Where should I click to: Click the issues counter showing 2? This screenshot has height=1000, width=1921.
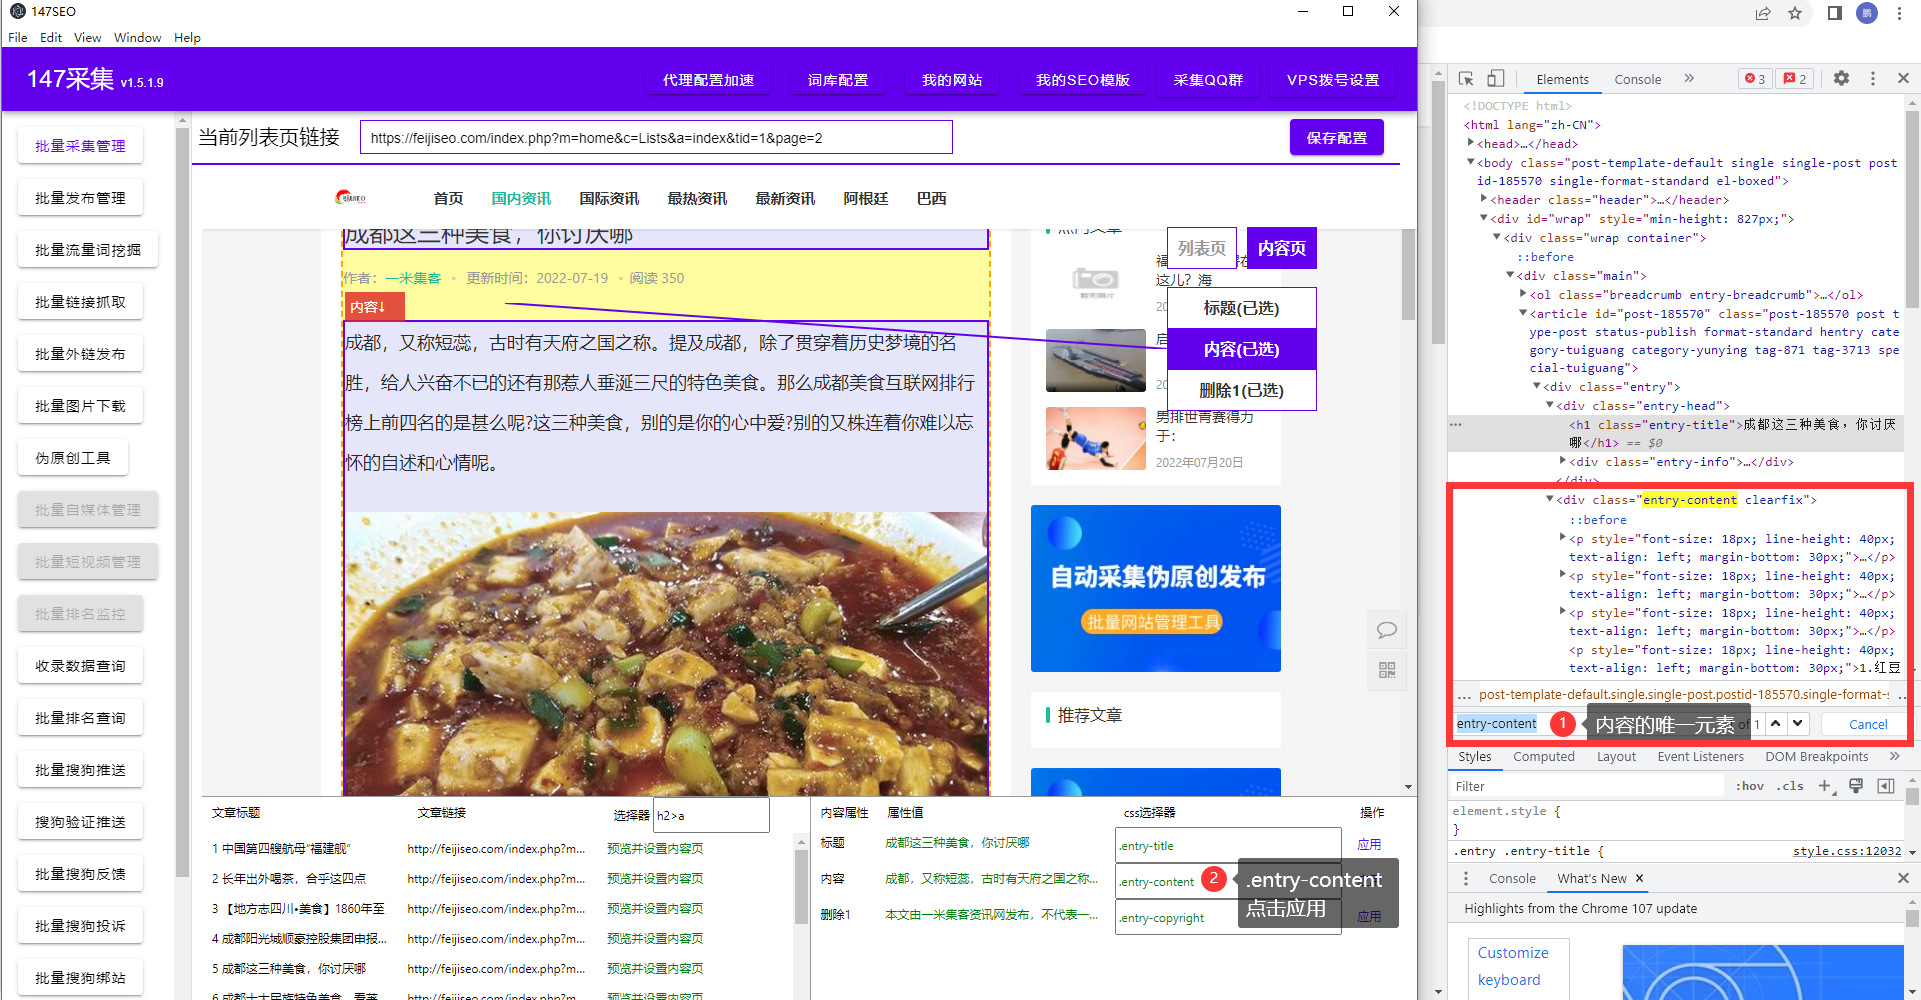tap(1795, 79)
